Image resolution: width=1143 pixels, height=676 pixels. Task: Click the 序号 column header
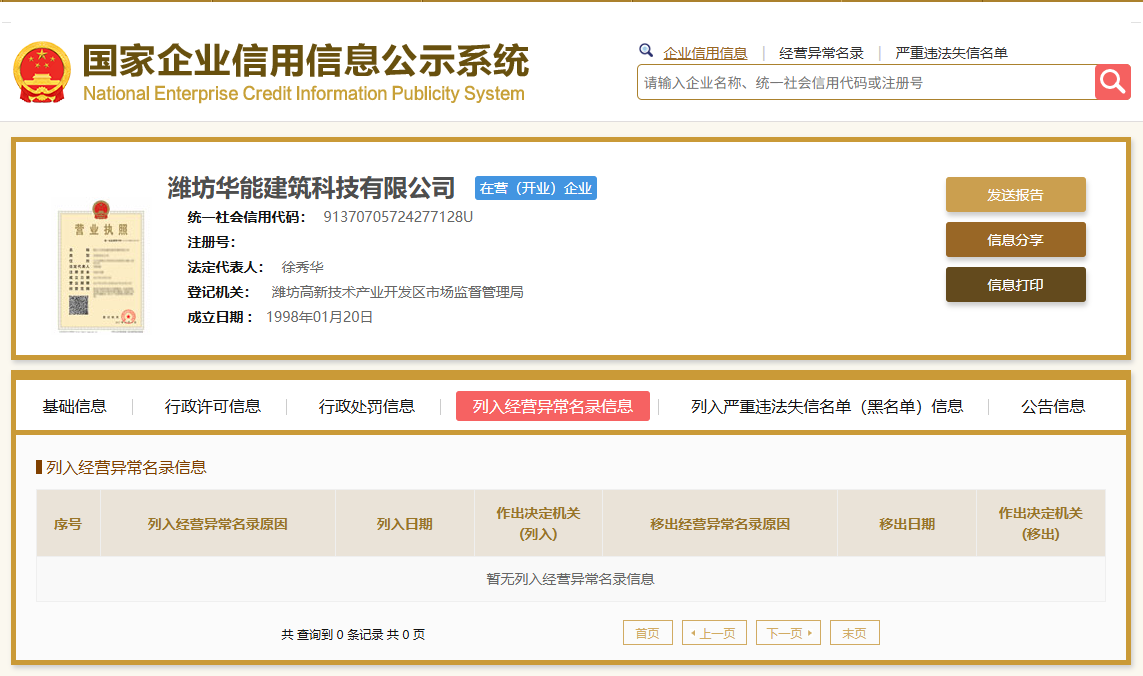tap(68, 524)
